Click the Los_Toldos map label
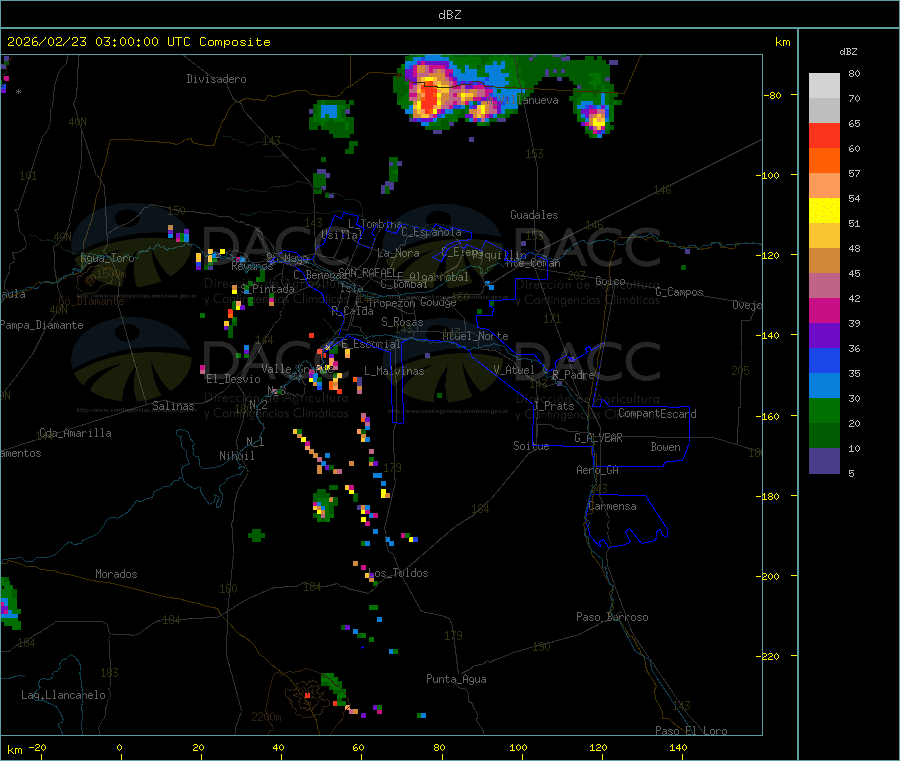 [x=398, y=573]
